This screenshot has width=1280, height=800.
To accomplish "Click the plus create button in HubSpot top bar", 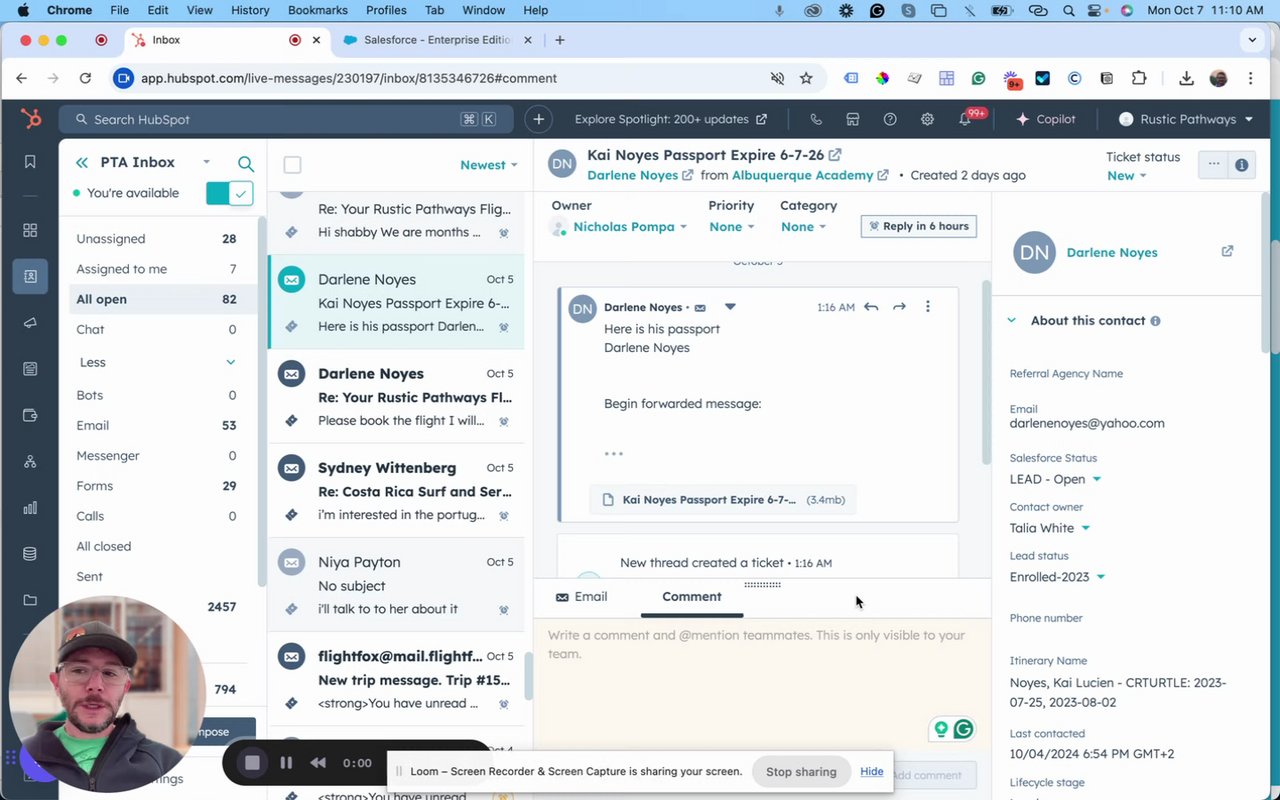I will [x=538, y=119].
